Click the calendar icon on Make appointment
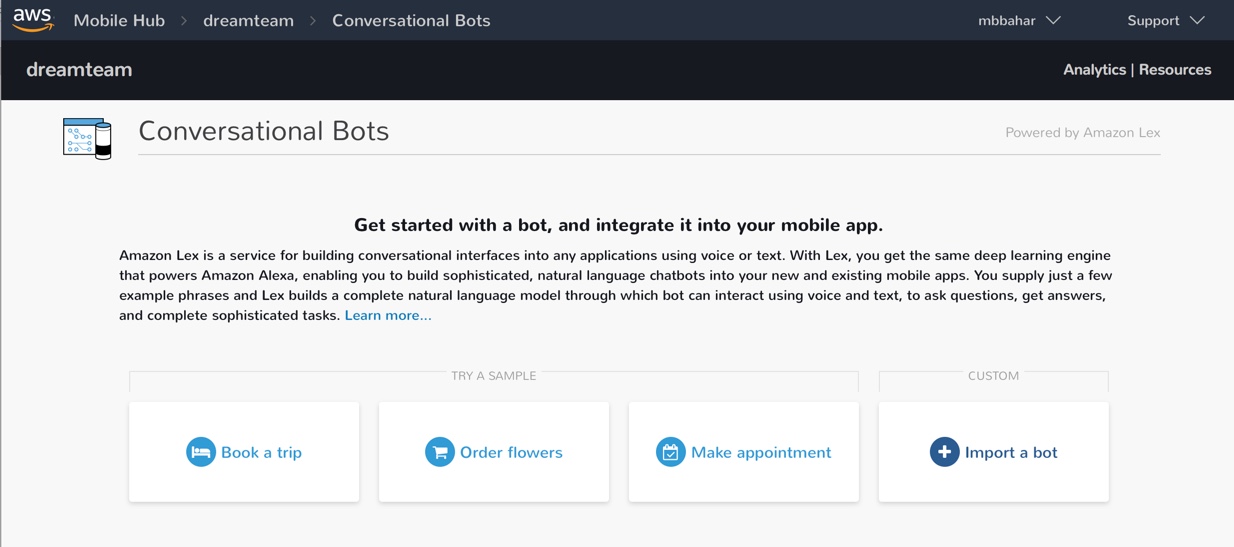The image size is (1234, 547). (x=671, y=452)
